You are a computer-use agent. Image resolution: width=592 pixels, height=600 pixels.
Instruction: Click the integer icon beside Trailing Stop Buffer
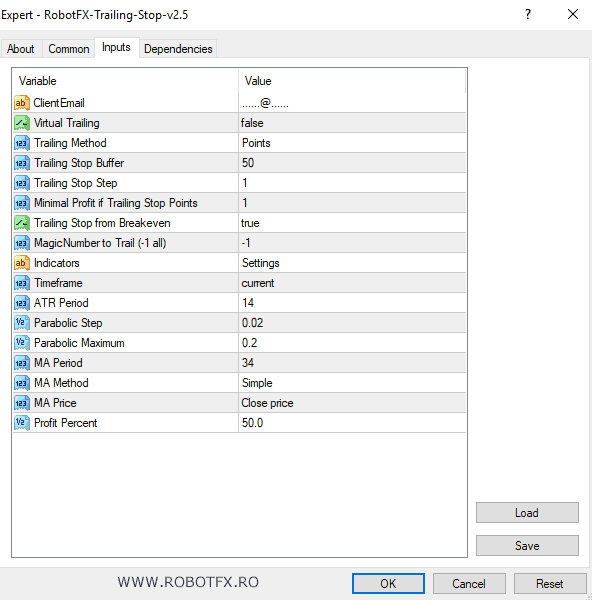coord(22,163)
